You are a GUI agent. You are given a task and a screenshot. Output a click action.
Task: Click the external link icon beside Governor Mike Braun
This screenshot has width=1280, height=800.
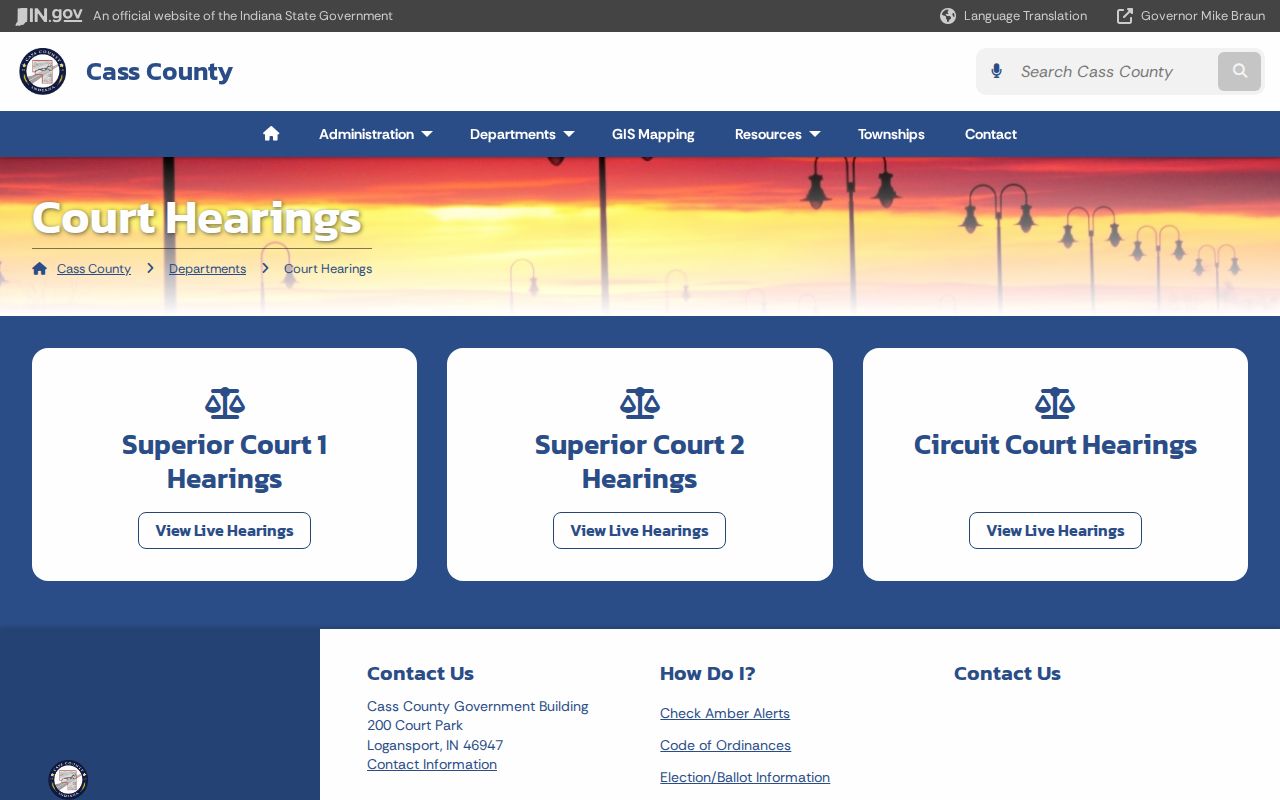coord(1125,16)
